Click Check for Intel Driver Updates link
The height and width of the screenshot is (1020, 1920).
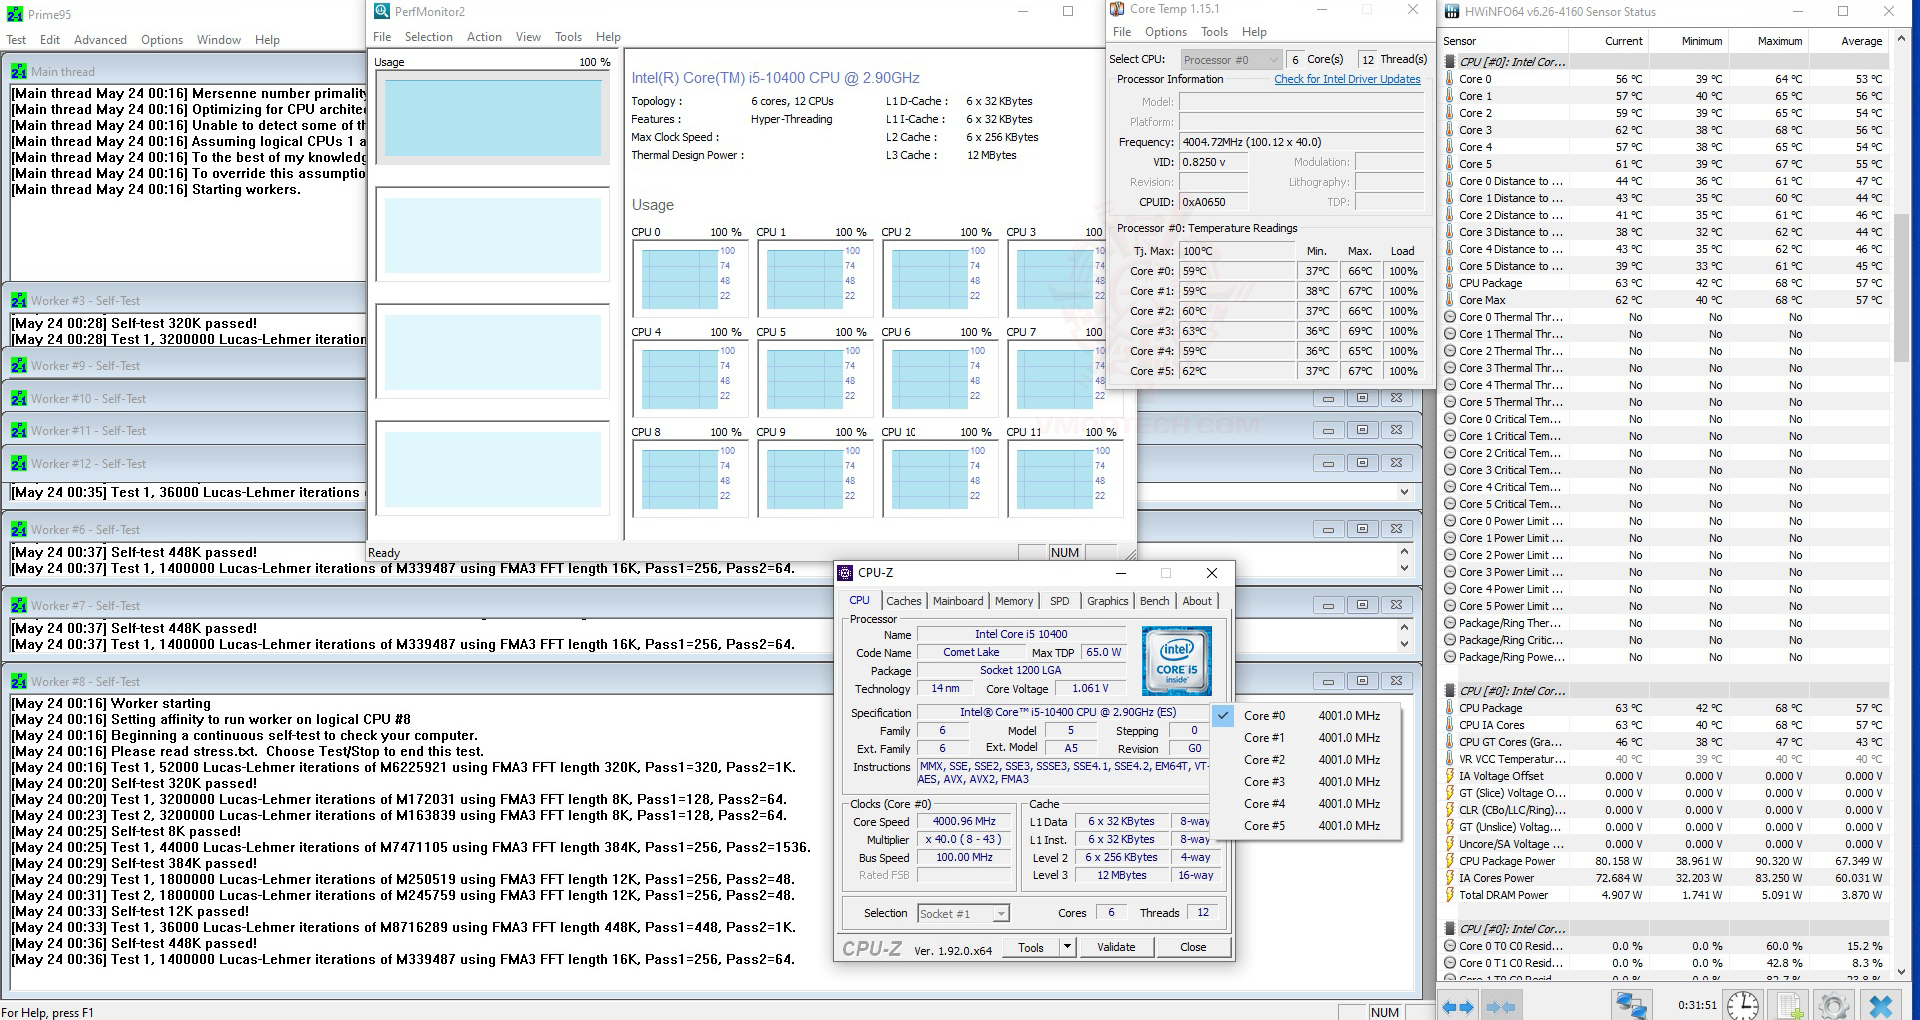pos(1346,79)
